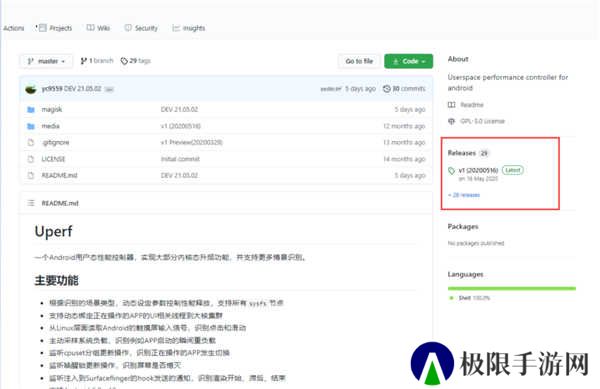Click the branch icon beside 1 branch
Viewport: 600px width, 389px height.
[83, 61]
